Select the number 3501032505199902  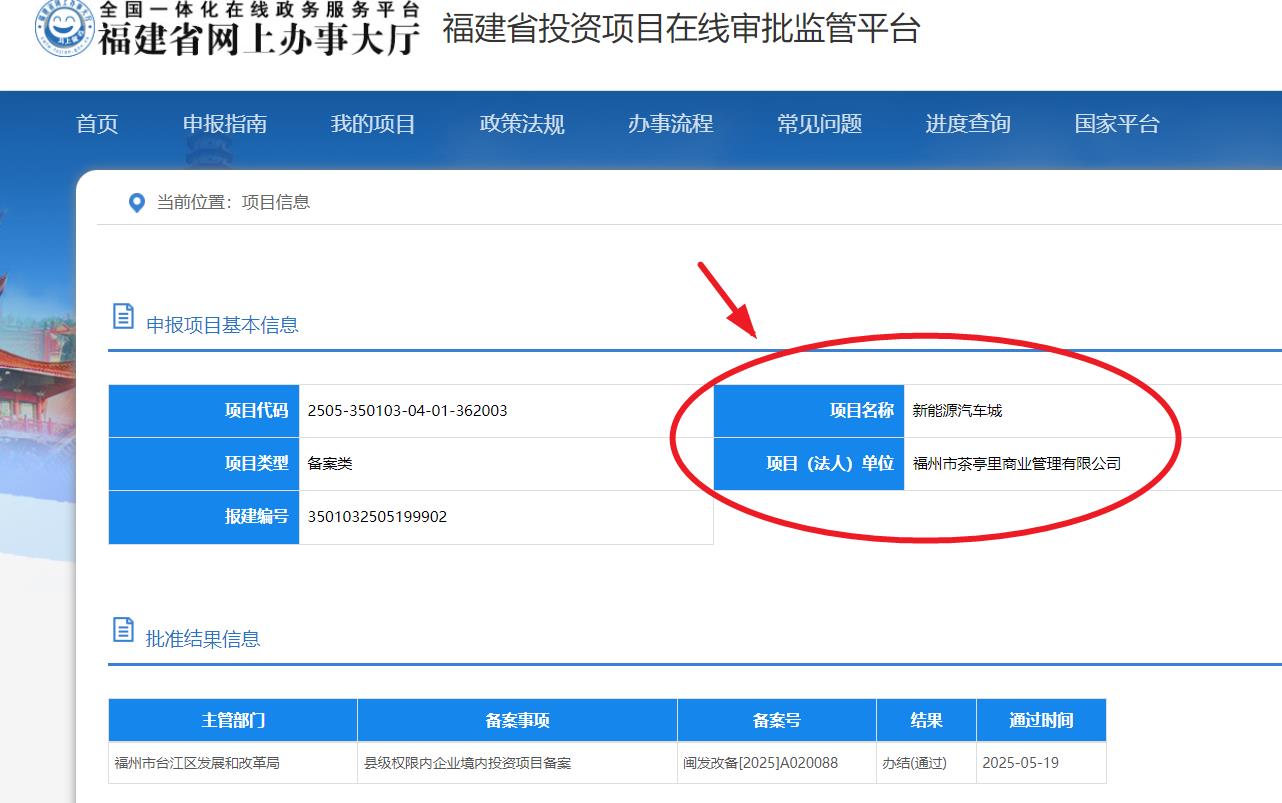(377, 517)
